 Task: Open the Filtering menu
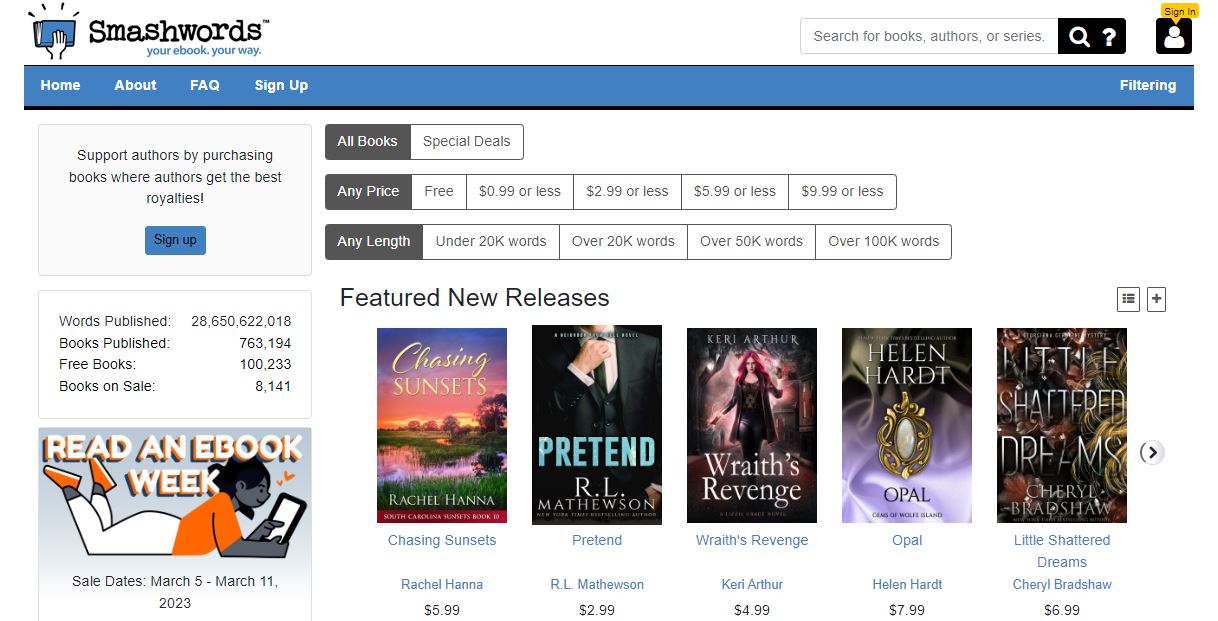coord(1148,85)
